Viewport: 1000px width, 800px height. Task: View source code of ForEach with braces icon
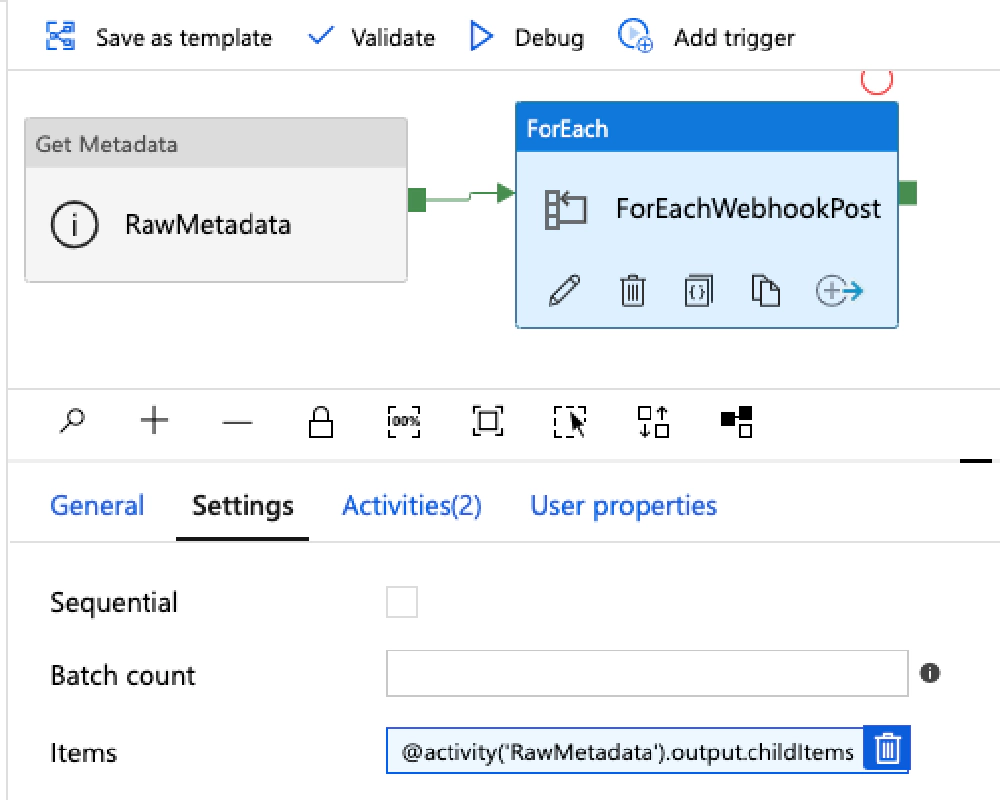click(698, 291)
